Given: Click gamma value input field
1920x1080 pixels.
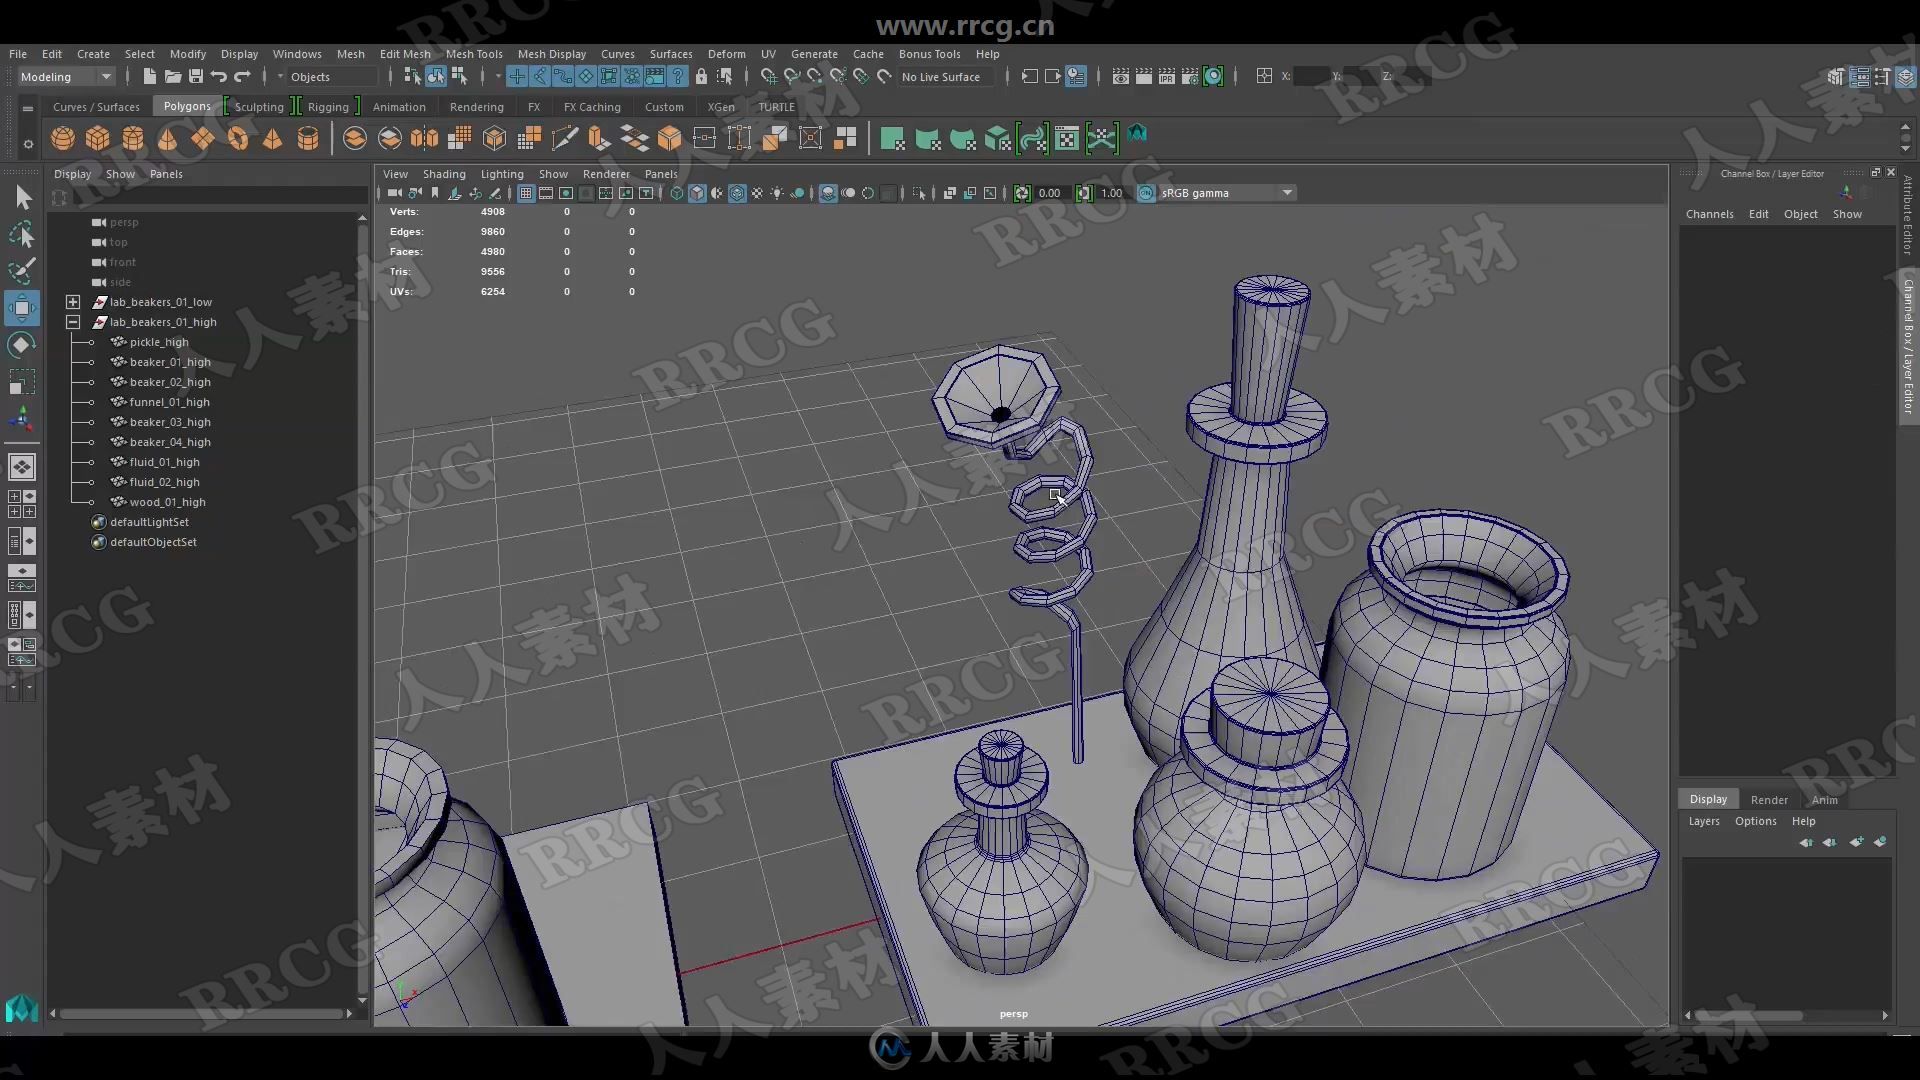Looking at the screenshot, I should pyautogui.click(x=1113, y=194).
